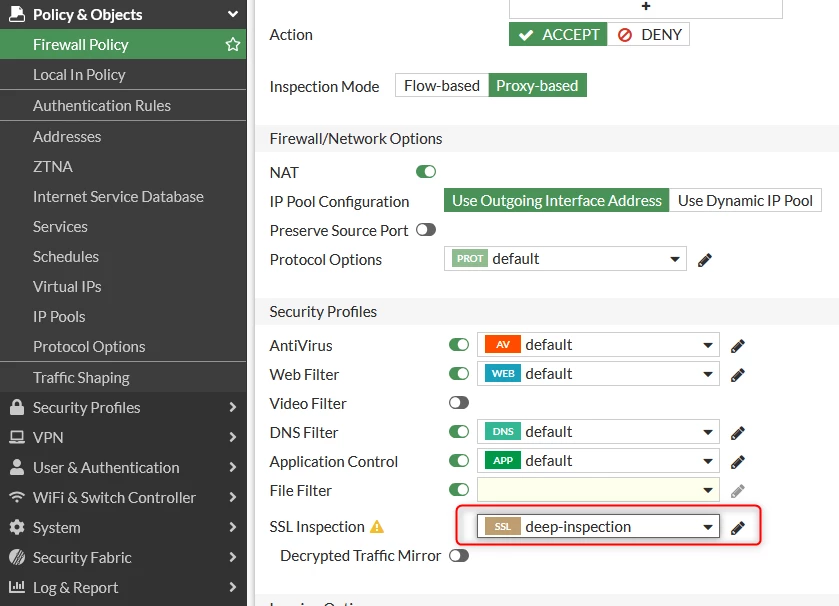Click the Security Fabric icon

click(x=17, y=557)
